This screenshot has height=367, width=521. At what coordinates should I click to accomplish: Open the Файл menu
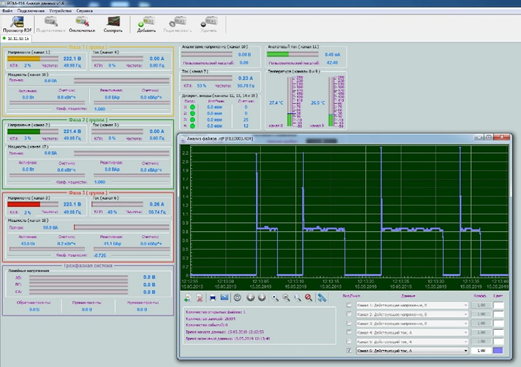(x=7, y=11)
